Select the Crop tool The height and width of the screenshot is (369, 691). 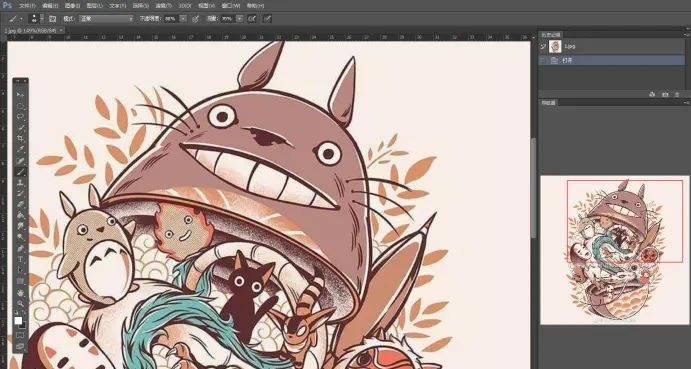click(x=20, y=138)
